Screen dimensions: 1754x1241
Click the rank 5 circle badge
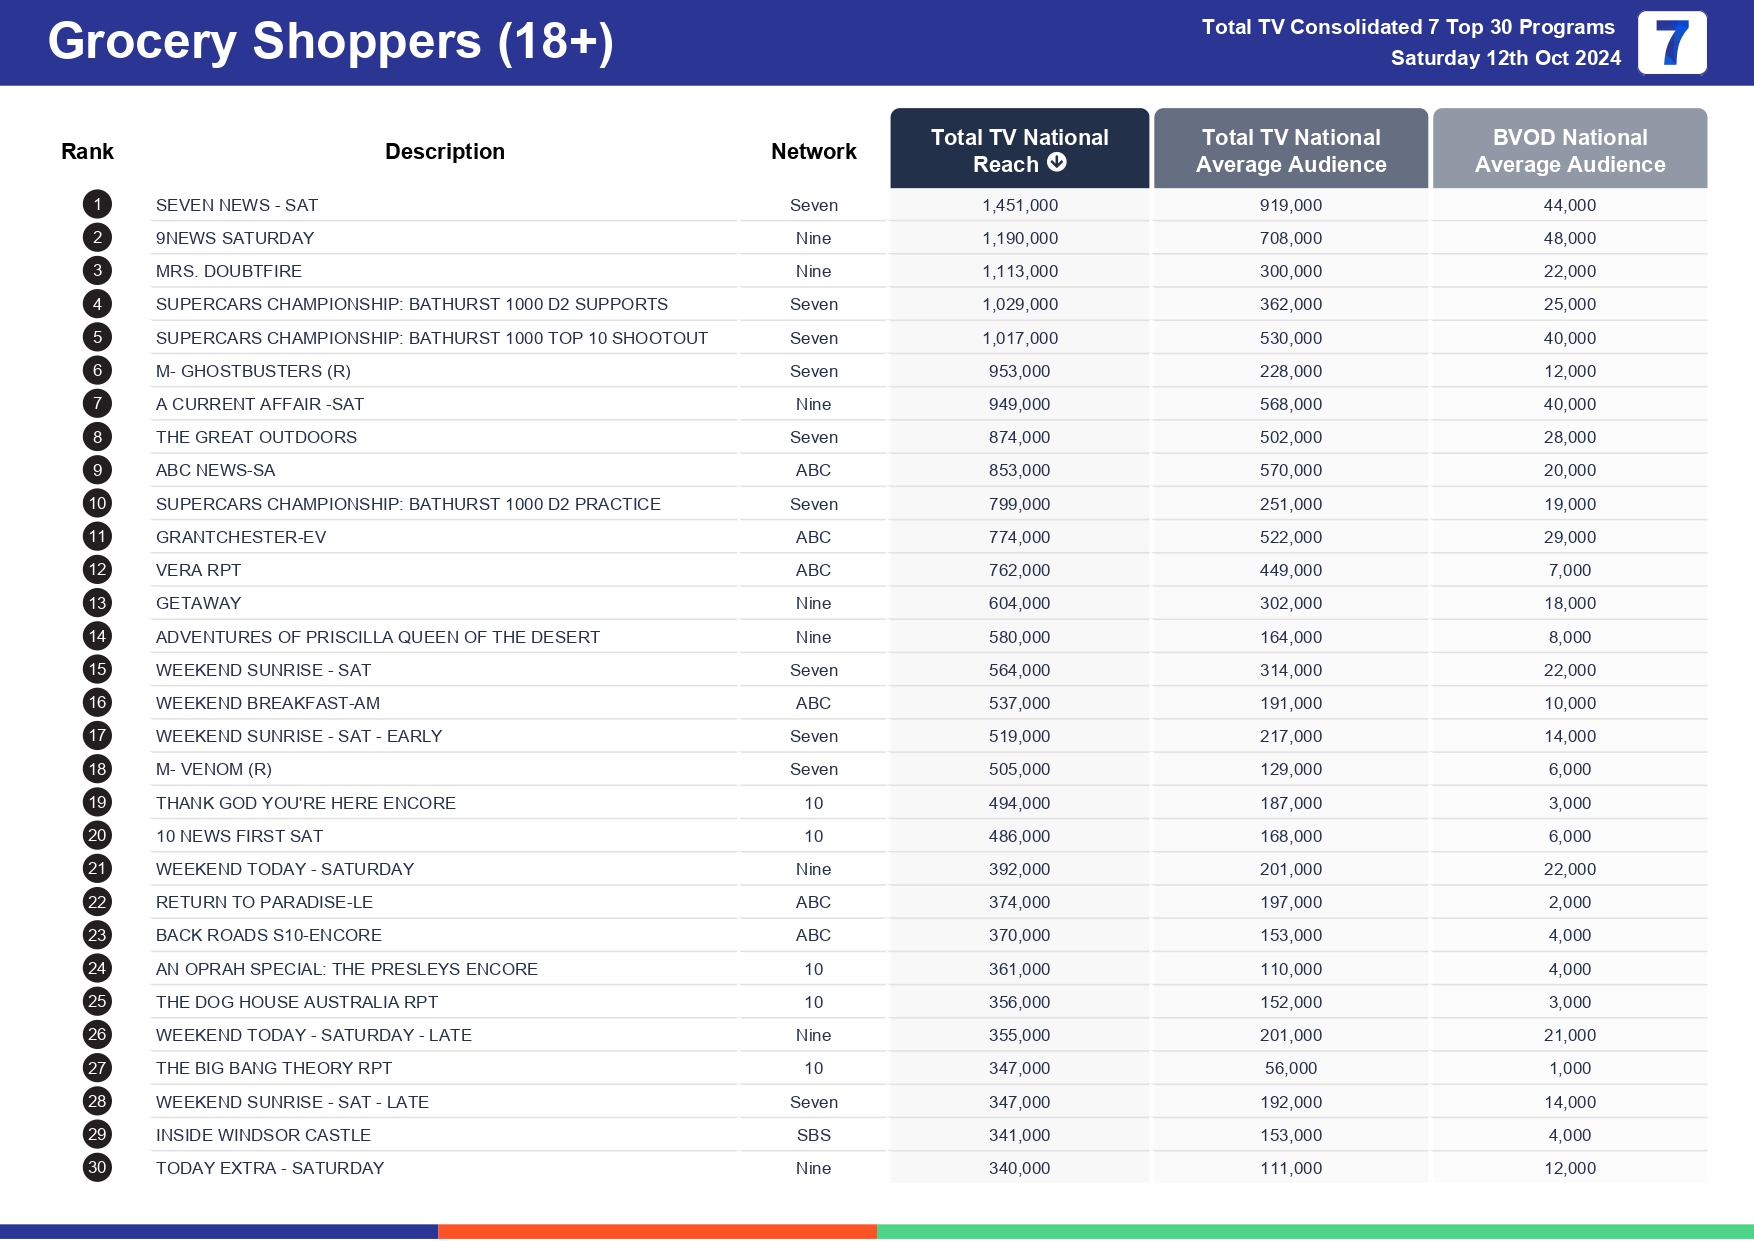[x=97, y=338]
